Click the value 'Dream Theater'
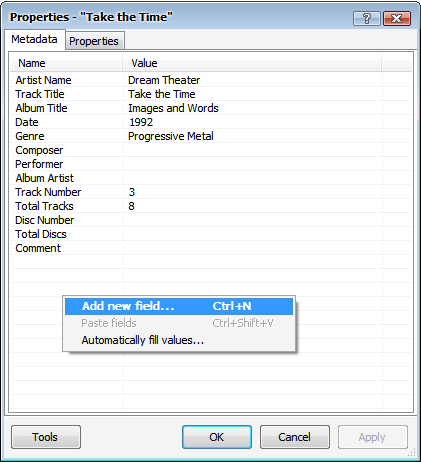 [x=164, y=80]
